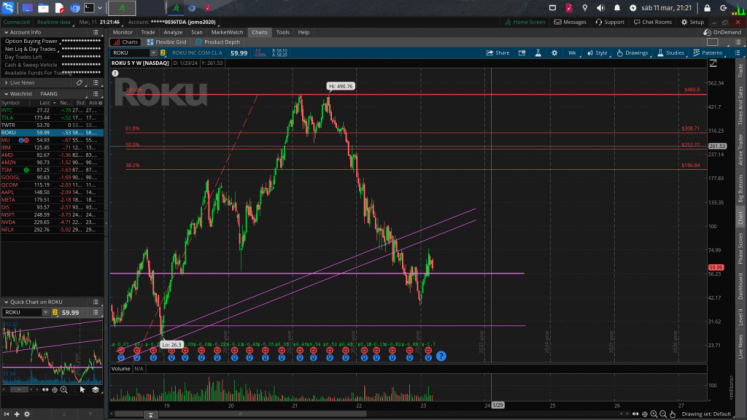Open Chat Rooms
The height and width of the screenshot is (420, 747).
(x=653, y=22)
